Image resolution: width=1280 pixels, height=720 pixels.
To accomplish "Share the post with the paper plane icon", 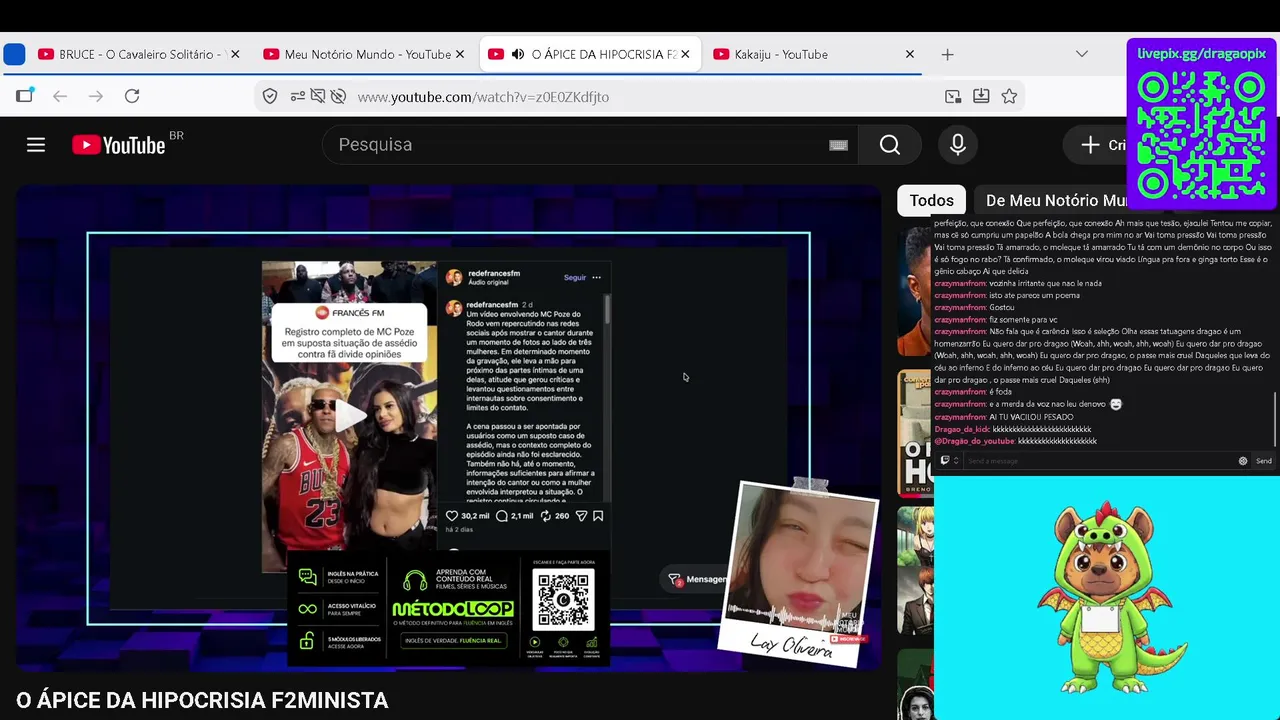I will tap(581, 516).
